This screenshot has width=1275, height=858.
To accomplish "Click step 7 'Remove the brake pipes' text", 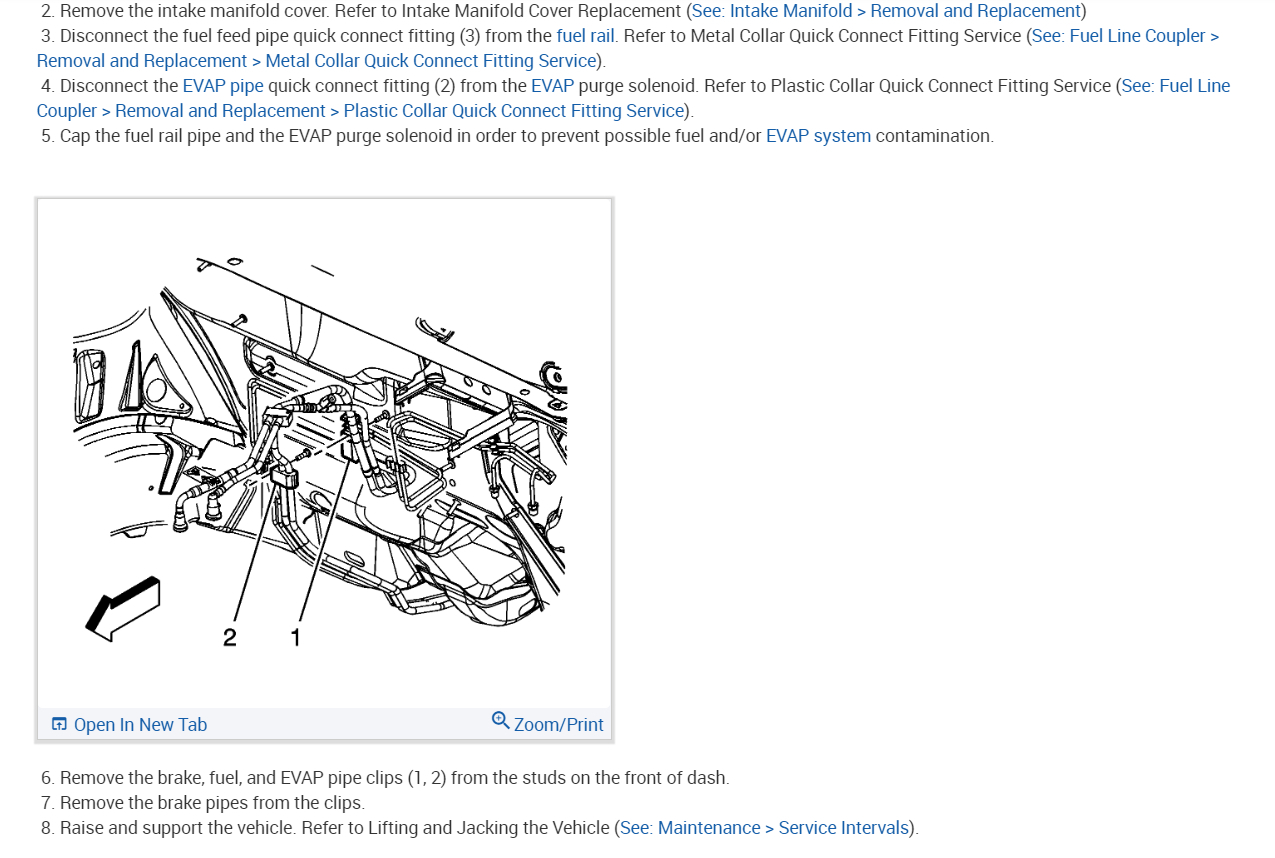I will [212, 803].
